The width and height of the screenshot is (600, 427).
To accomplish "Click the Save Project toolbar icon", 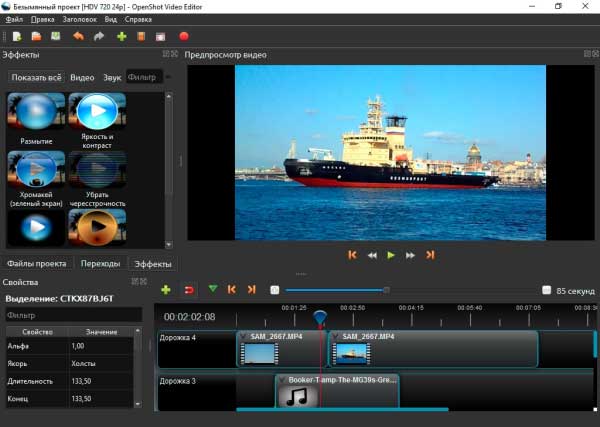I will pos(55,37).
